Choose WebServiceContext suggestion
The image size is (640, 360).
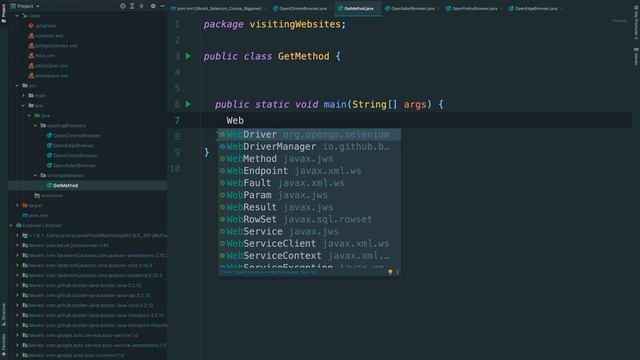coord(309,256)
